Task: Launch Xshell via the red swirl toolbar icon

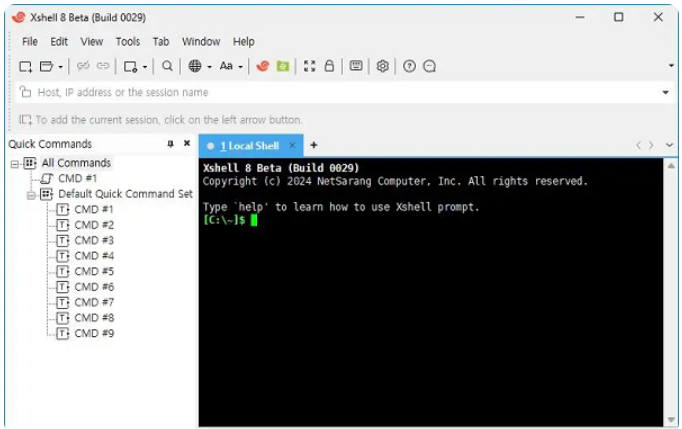Action: (x=262, y=66)
